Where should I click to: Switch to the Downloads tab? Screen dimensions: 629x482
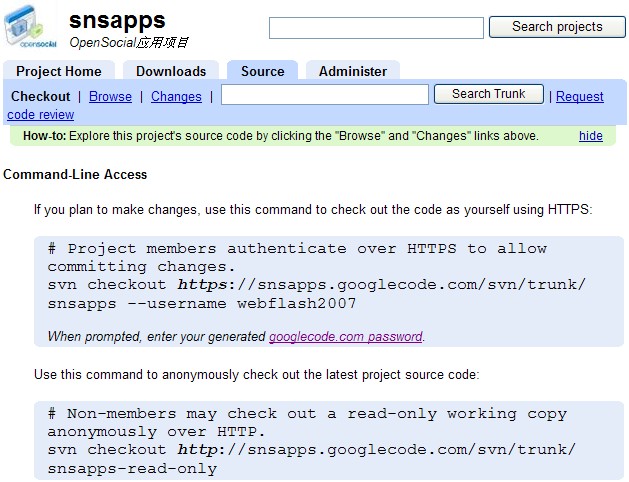pyautogui.click(x=171, y=71)
